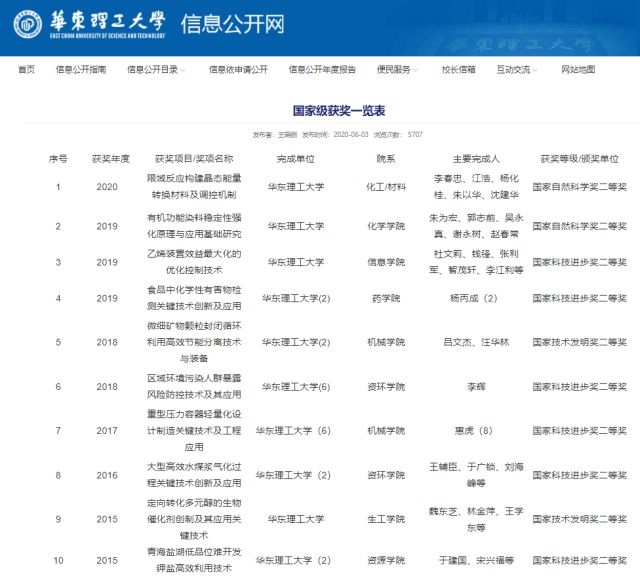Click the 获奖年度 column header

[111, 159]
